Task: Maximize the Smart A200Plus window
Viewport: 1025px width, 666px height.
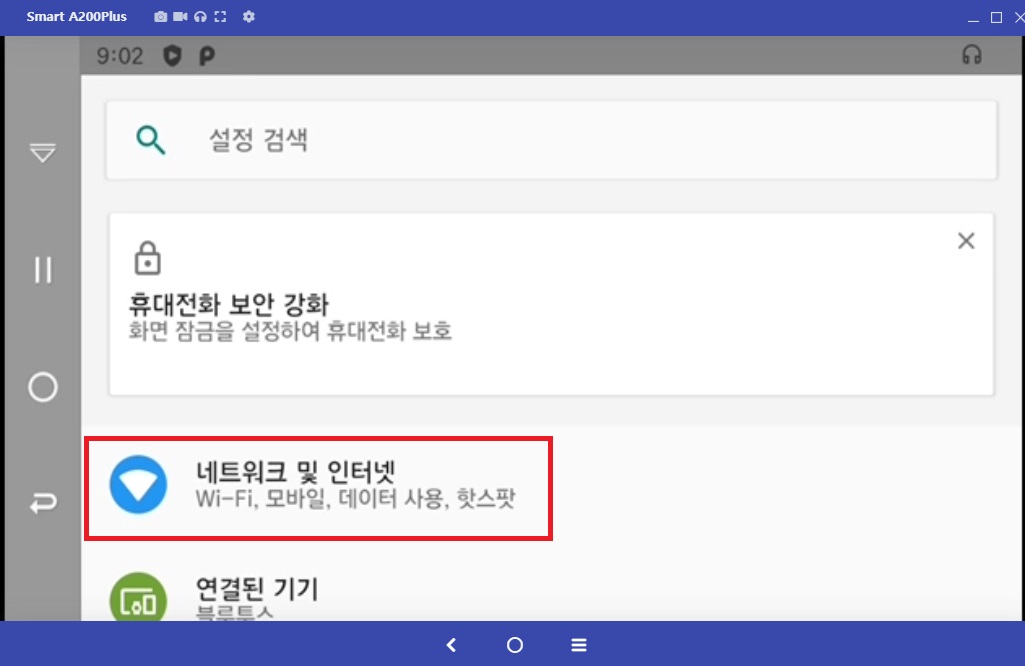Action: (996, 18)
